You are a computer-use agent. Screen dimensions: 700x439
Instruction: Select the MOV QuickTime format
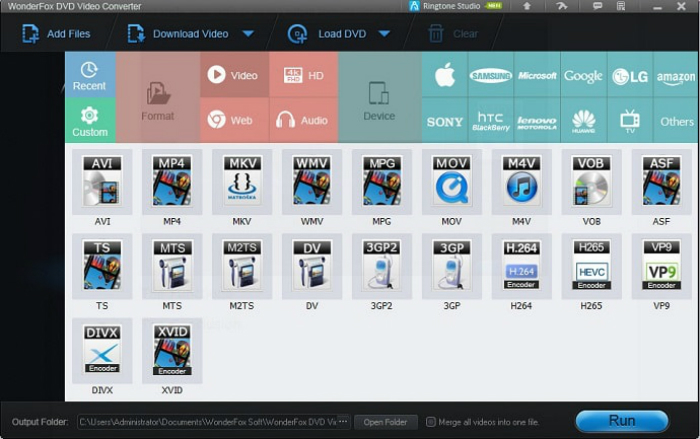point(452,182)
